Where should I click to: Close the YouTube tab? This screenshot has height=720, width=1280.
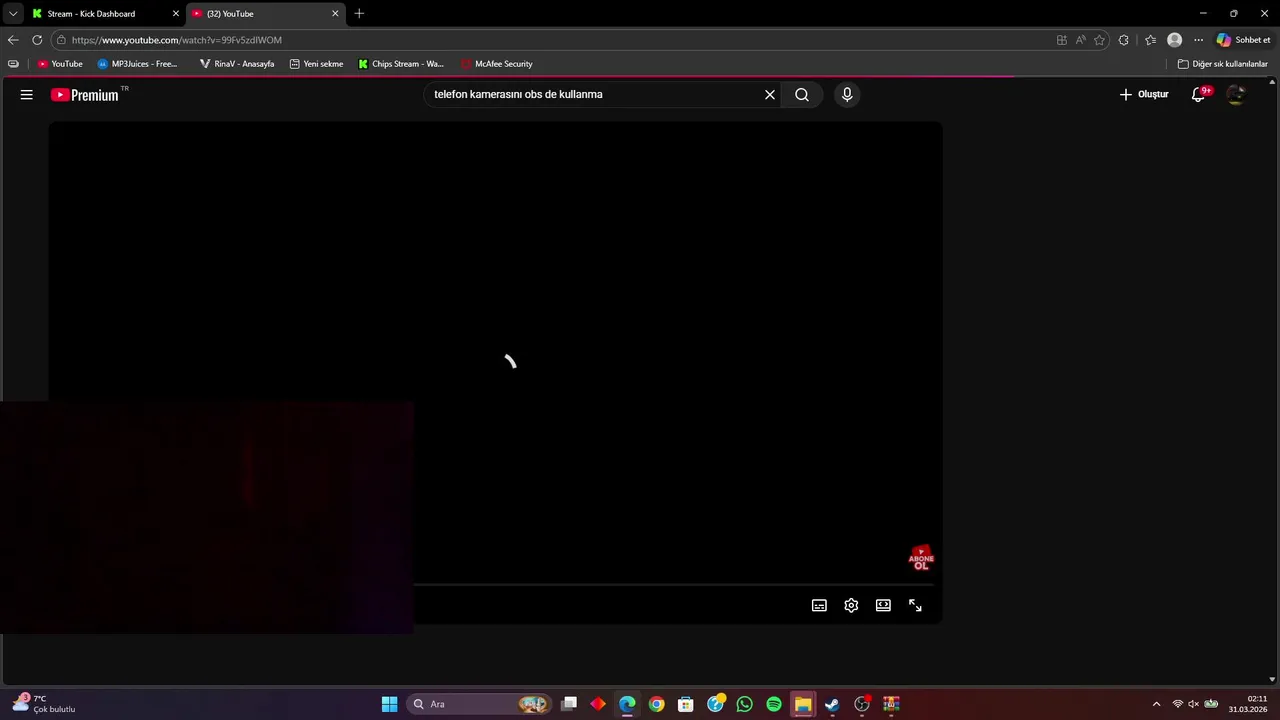tap(335, 14)
